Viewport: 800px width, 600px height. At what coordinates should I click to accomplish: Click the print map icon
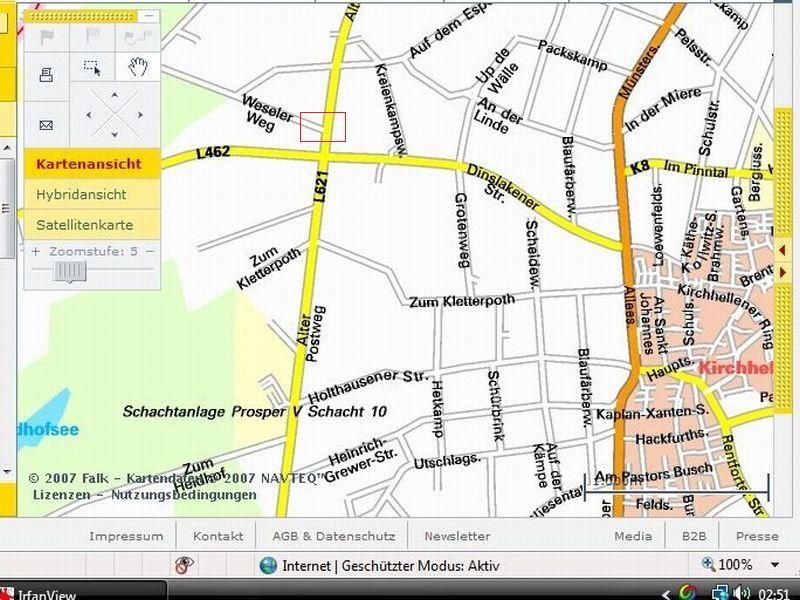46,74
